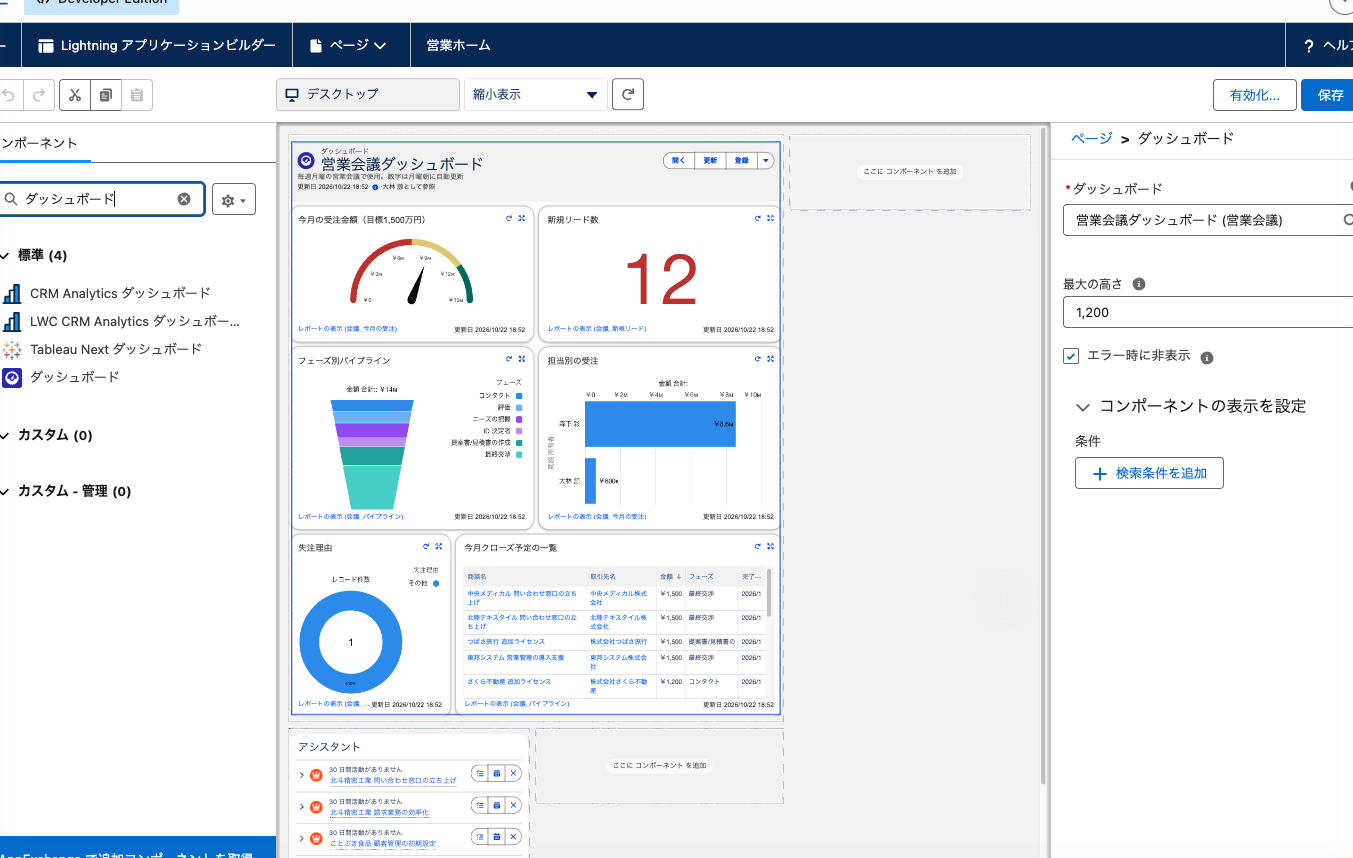Click 検索条件を追加 button

pyautogui.click(x=1149, y=473)
